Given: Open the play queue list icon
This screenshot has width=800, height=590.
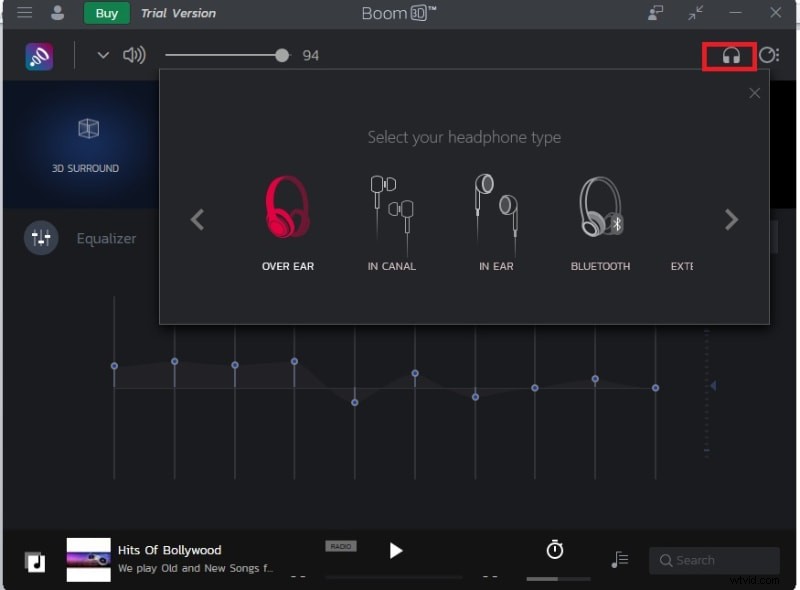Looking at the screenshot, I should tap(619, 560).
